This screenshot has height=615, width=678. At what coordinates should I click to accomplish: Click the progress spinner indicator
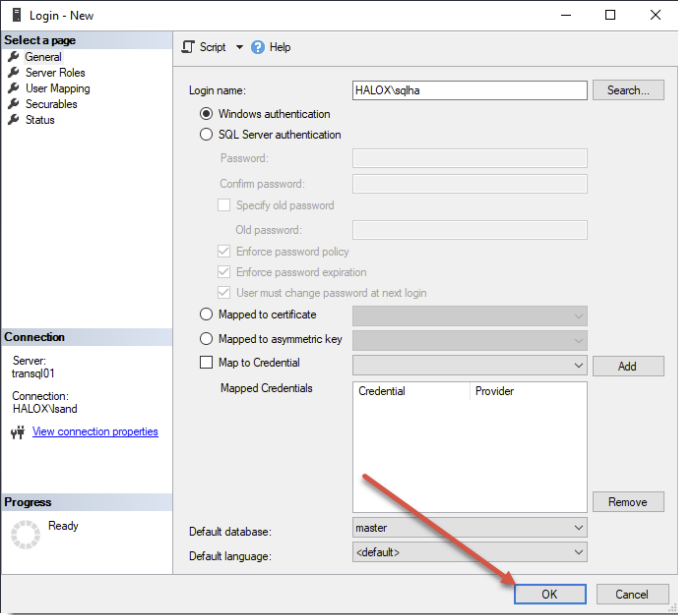click(26, 535)
